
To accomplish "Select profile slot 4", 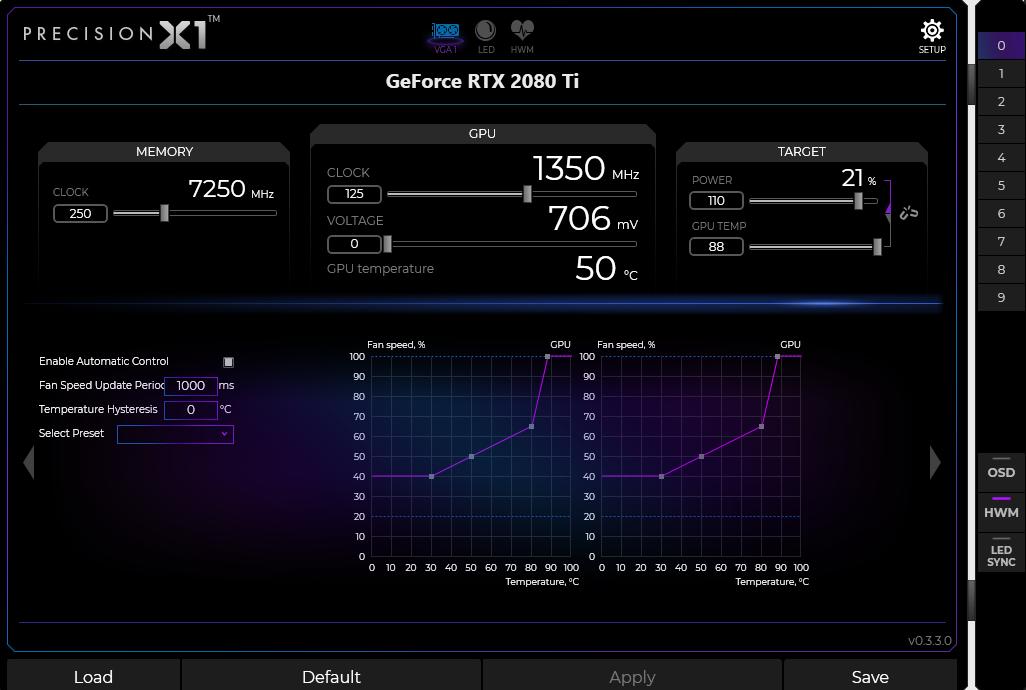I will 1001,158.
